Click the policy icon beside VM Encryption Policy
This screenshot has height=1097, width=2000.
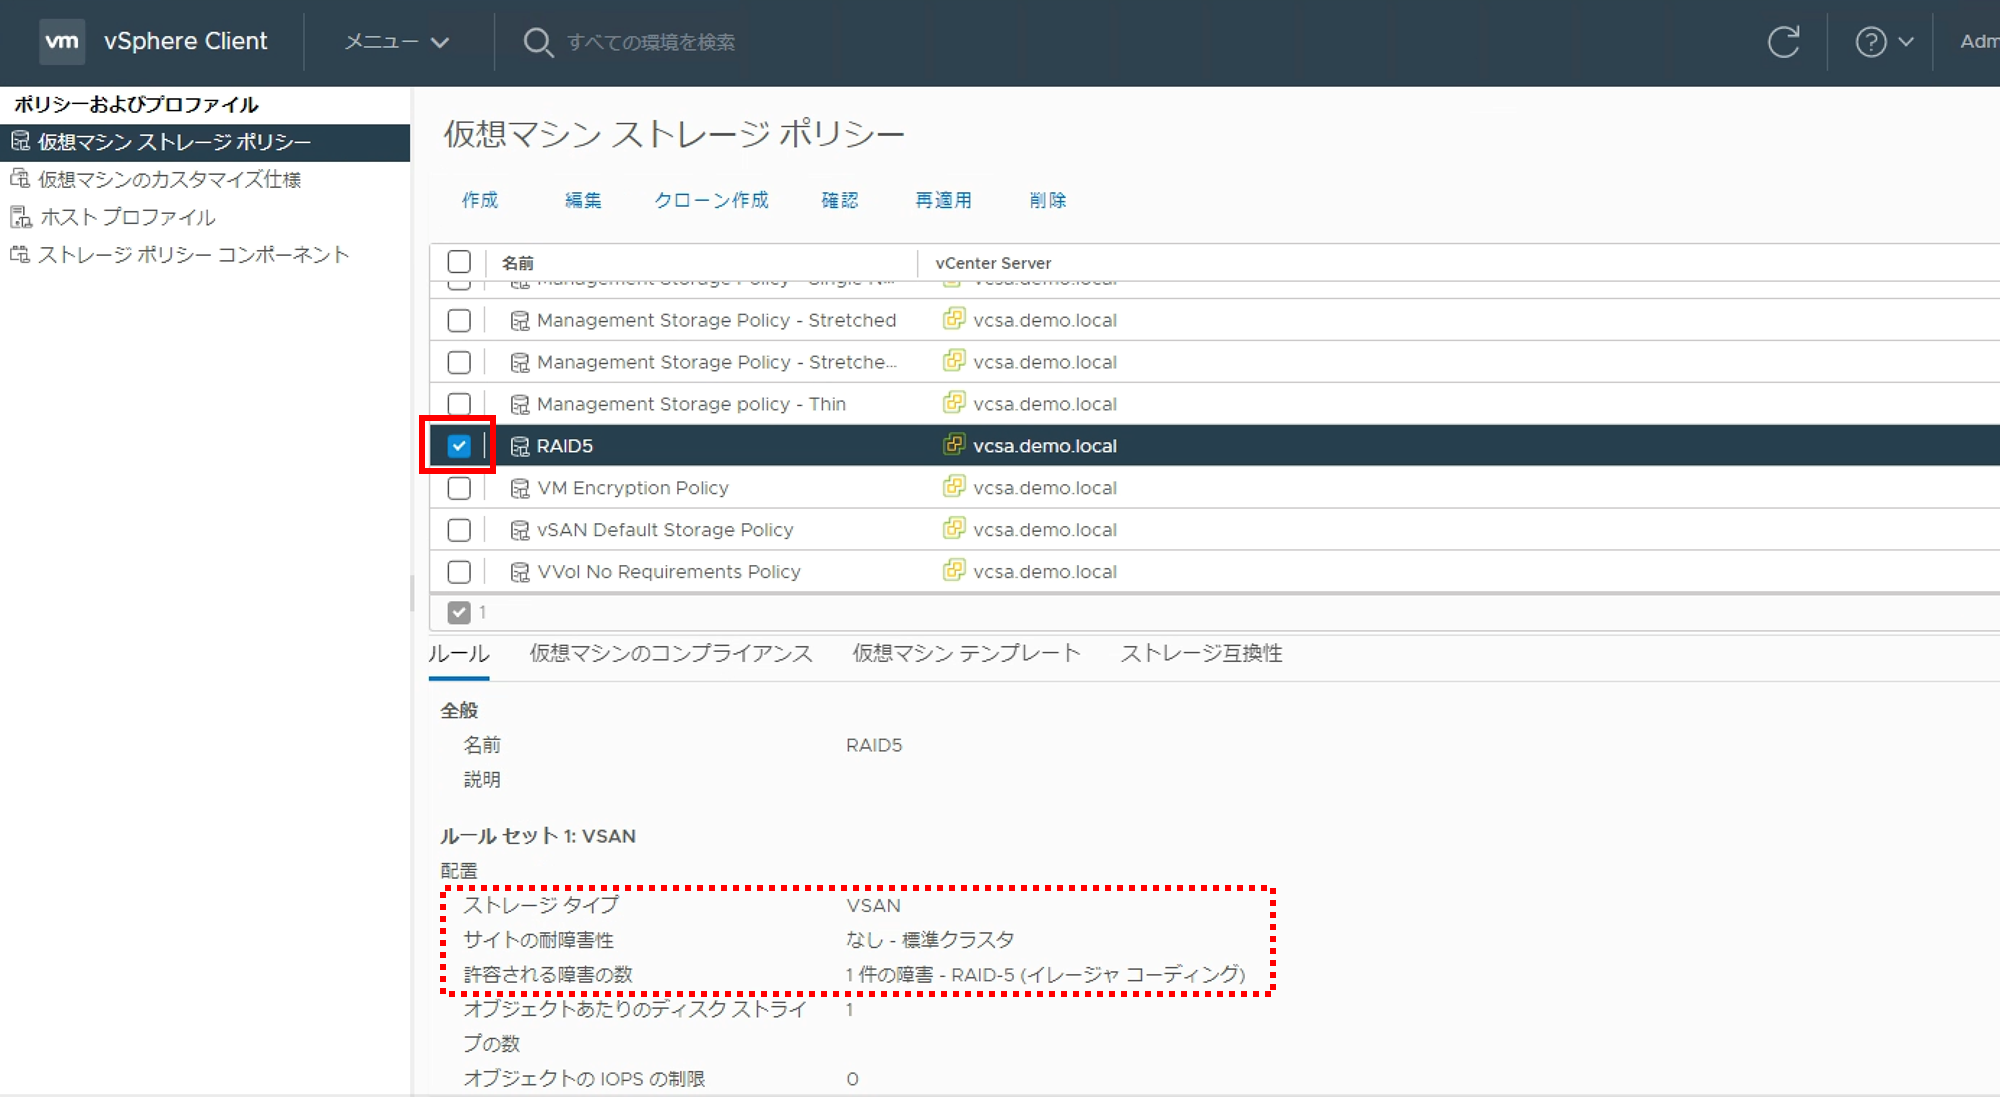520,489
